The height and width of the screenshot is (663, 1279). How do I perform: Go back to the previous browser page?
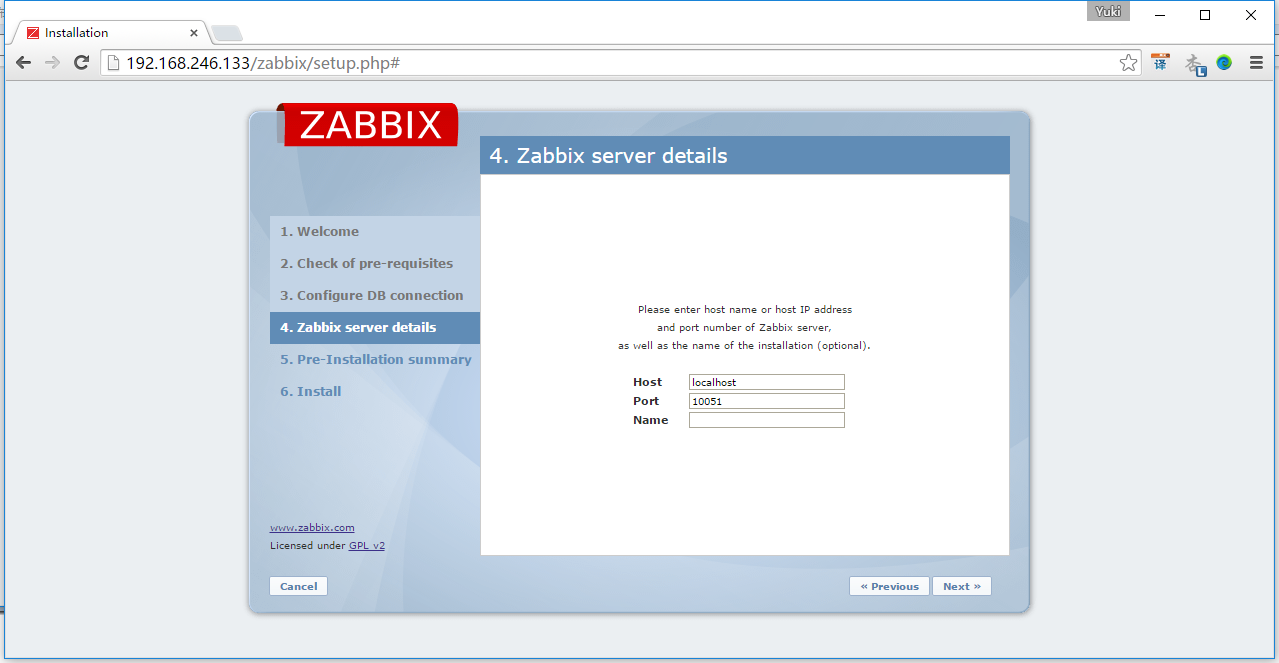24,63
